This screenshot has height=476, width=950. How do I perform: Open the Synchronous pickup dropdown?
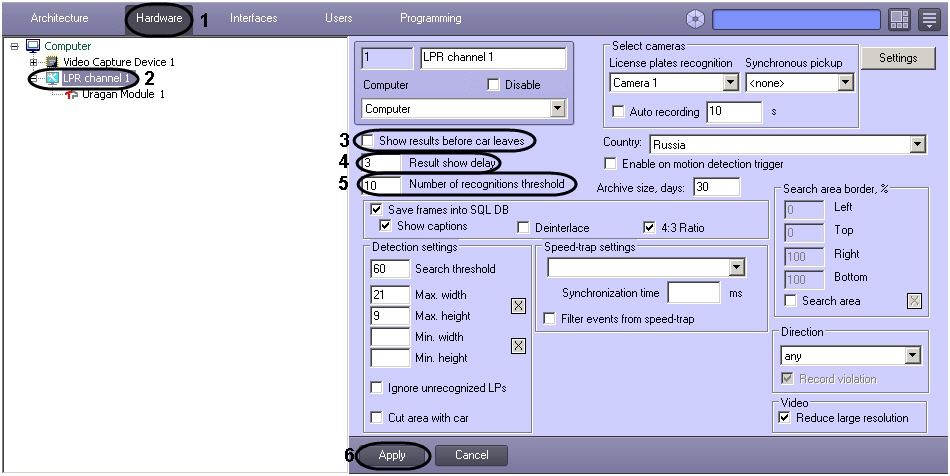pyautogui.click(x=846, y=83)
